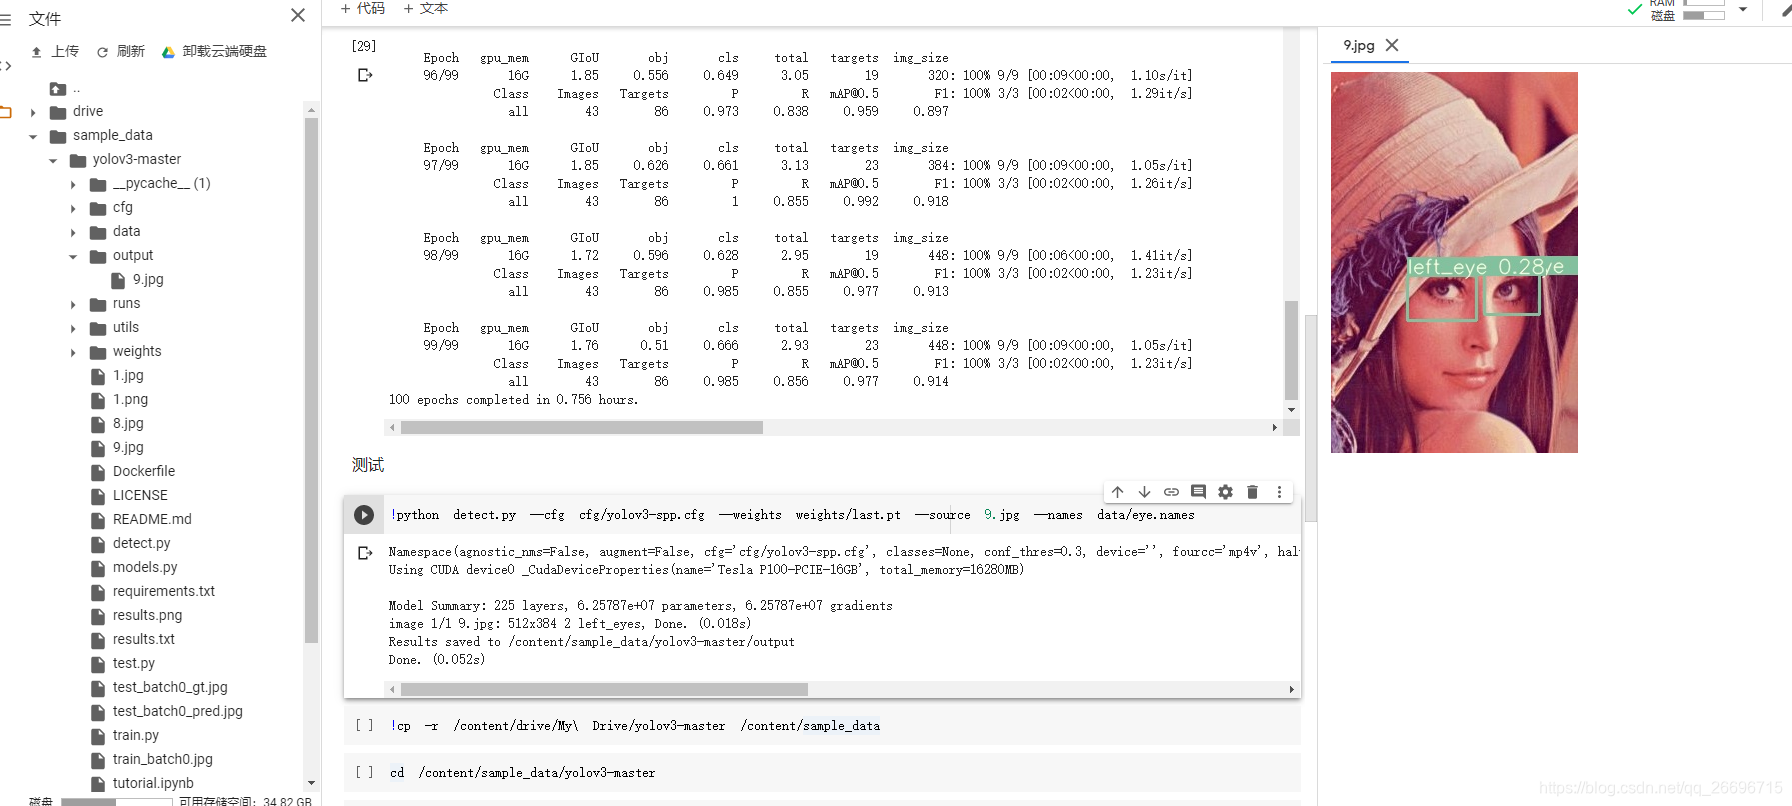Run the detect.py cell

[364, 515]
